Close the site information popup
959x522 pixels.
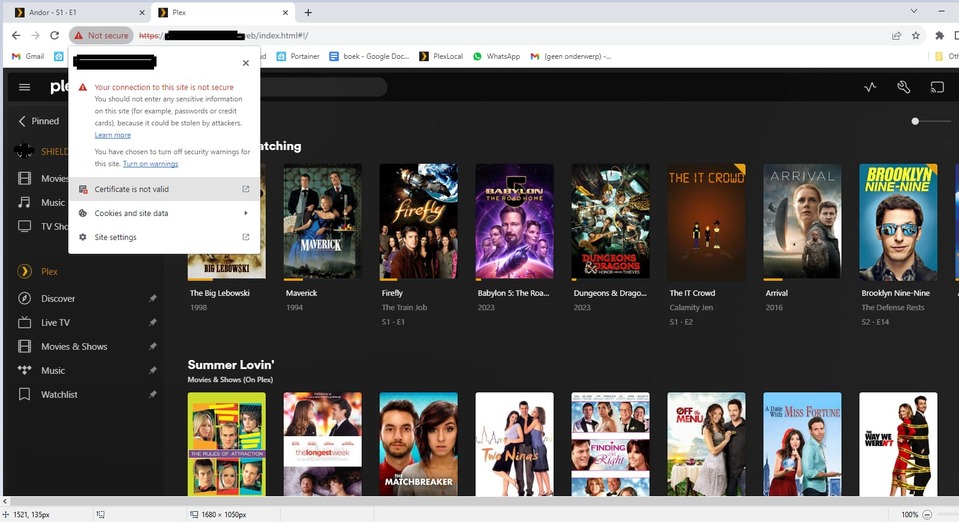point(246,63)
